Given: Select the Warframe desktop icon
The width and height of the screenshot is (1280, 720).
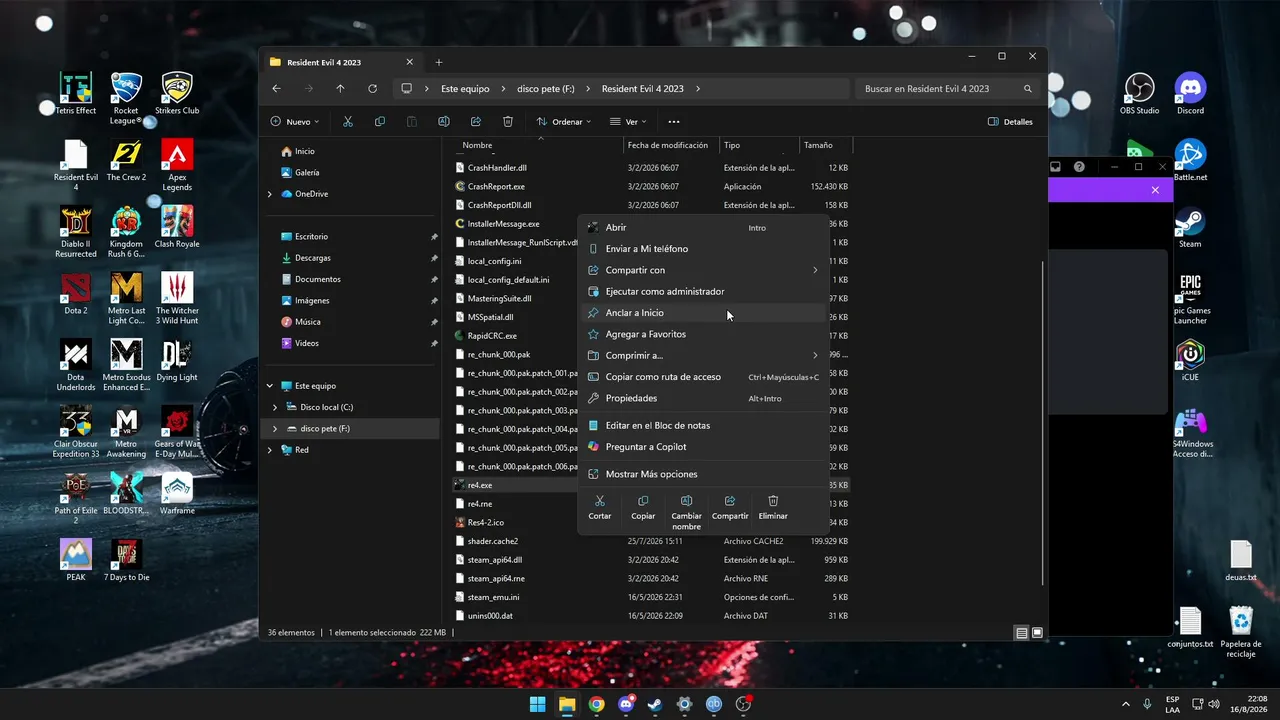Looking at the screenshot, I should [x=177, y=493].
